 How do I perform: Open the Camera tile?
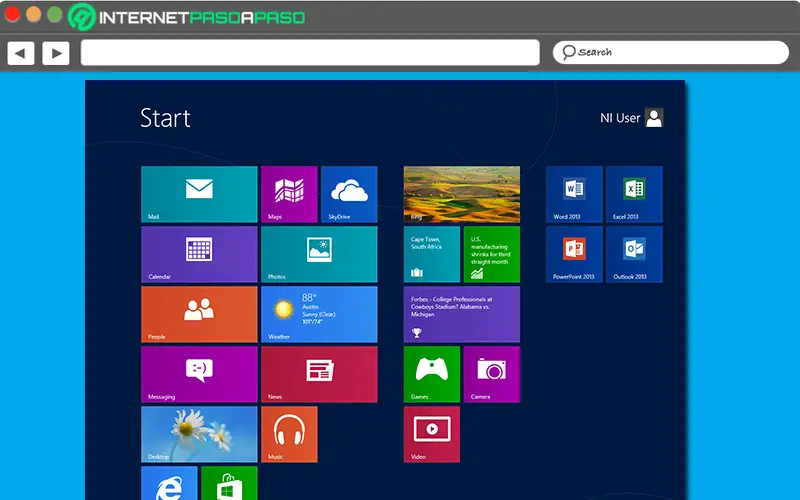tap(492, 374)
